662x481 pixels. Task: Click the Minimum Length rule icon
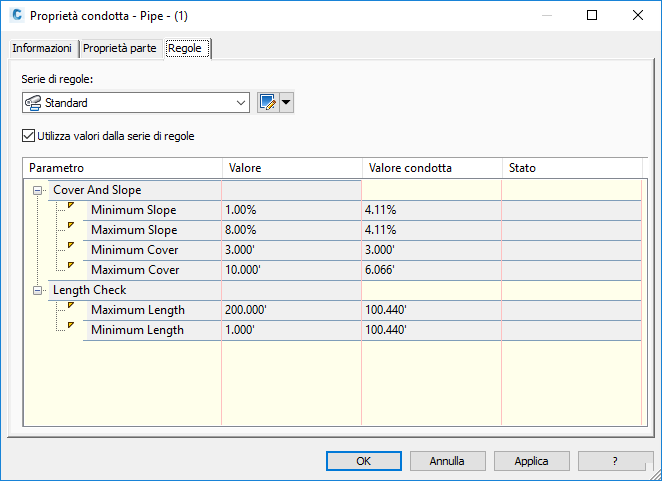point(71,327)
